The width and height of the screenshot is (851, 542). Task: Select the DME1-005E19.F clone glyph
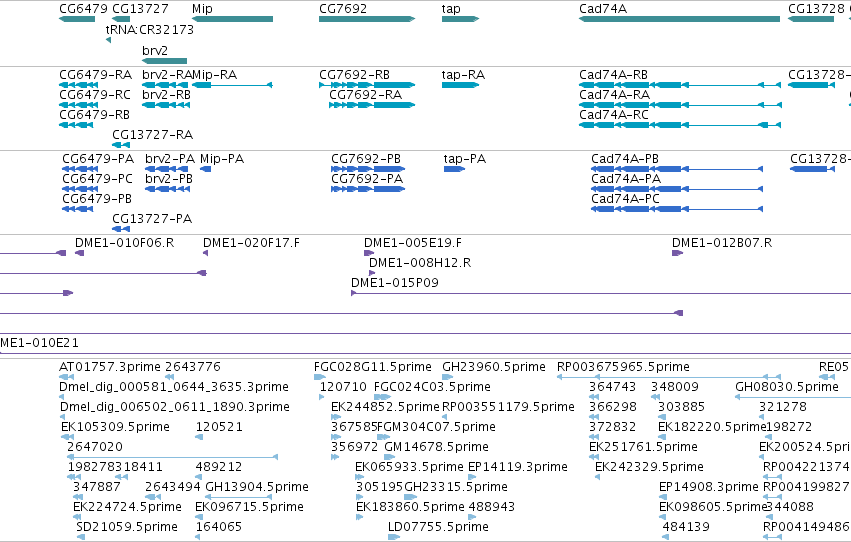click(x=369, y=253)
